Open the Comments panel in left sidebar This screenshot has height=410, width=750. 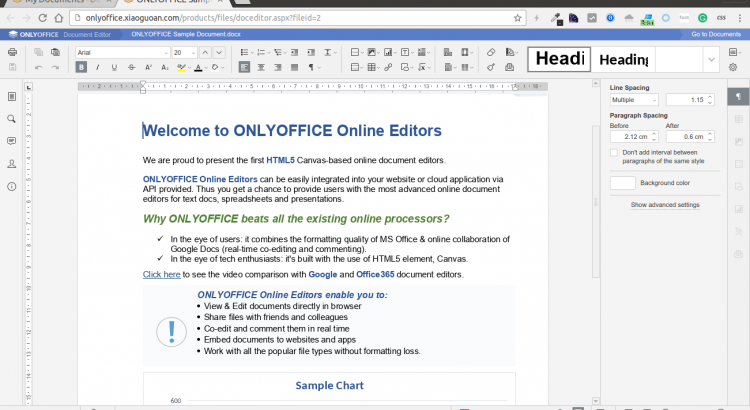12,141
